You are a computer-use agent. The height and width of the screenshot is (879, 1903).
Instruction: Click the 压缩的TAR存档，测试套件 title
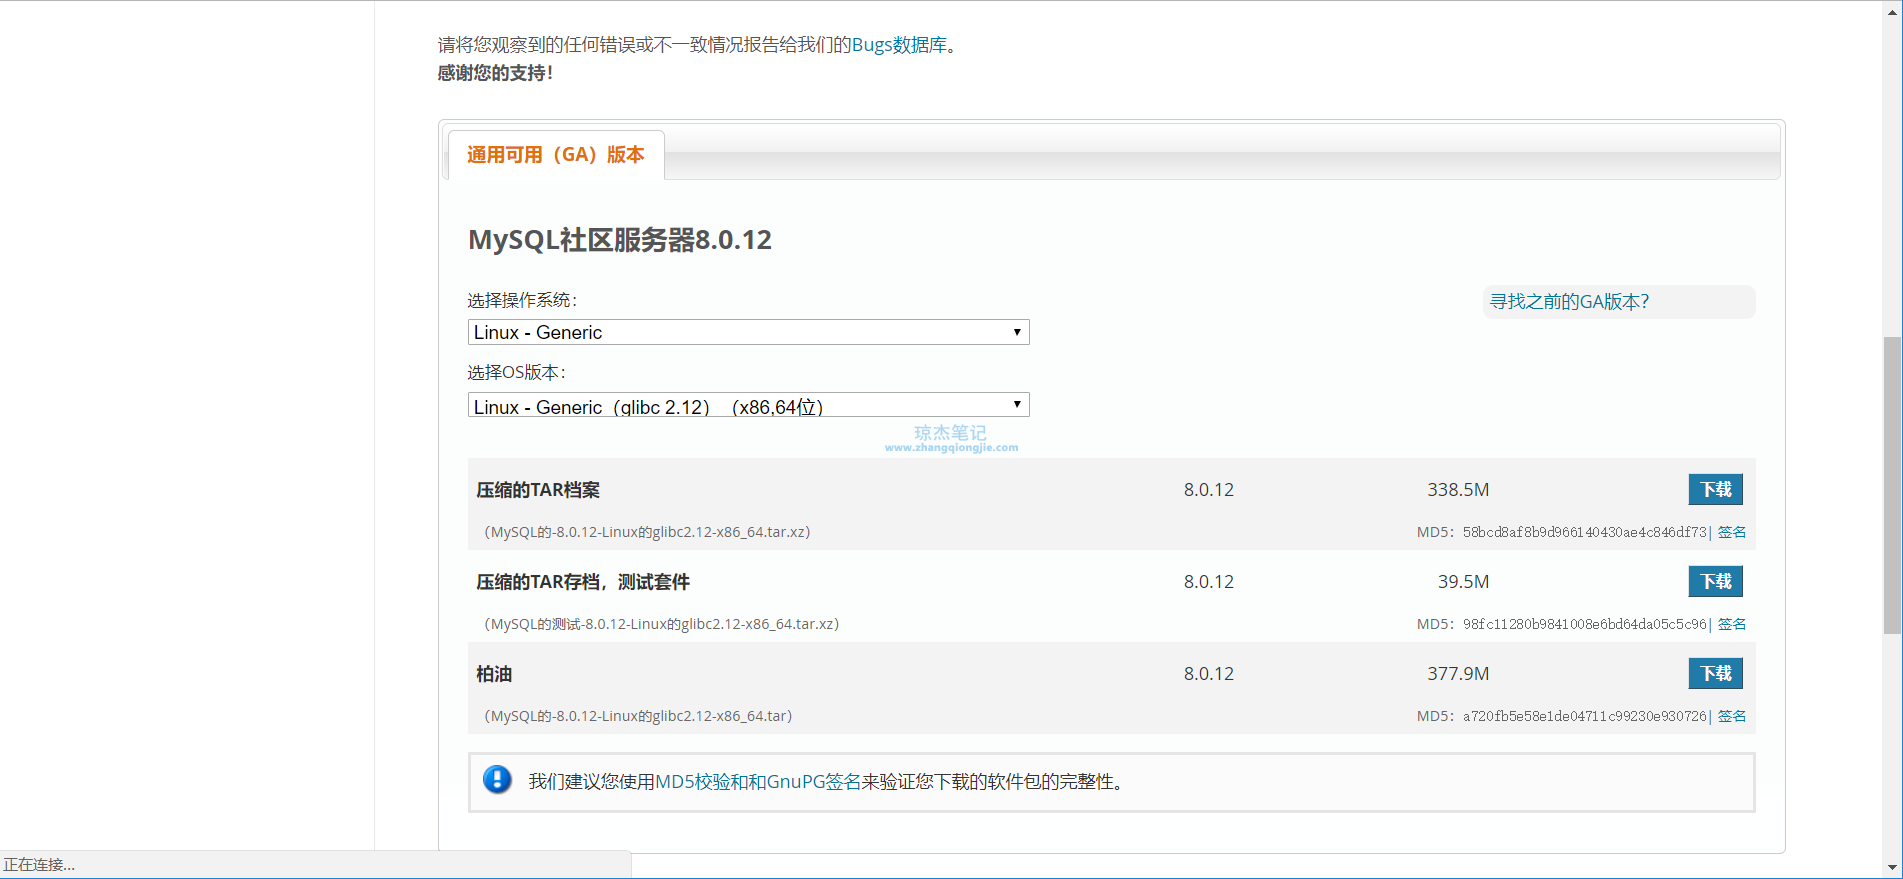coord(583,582)
